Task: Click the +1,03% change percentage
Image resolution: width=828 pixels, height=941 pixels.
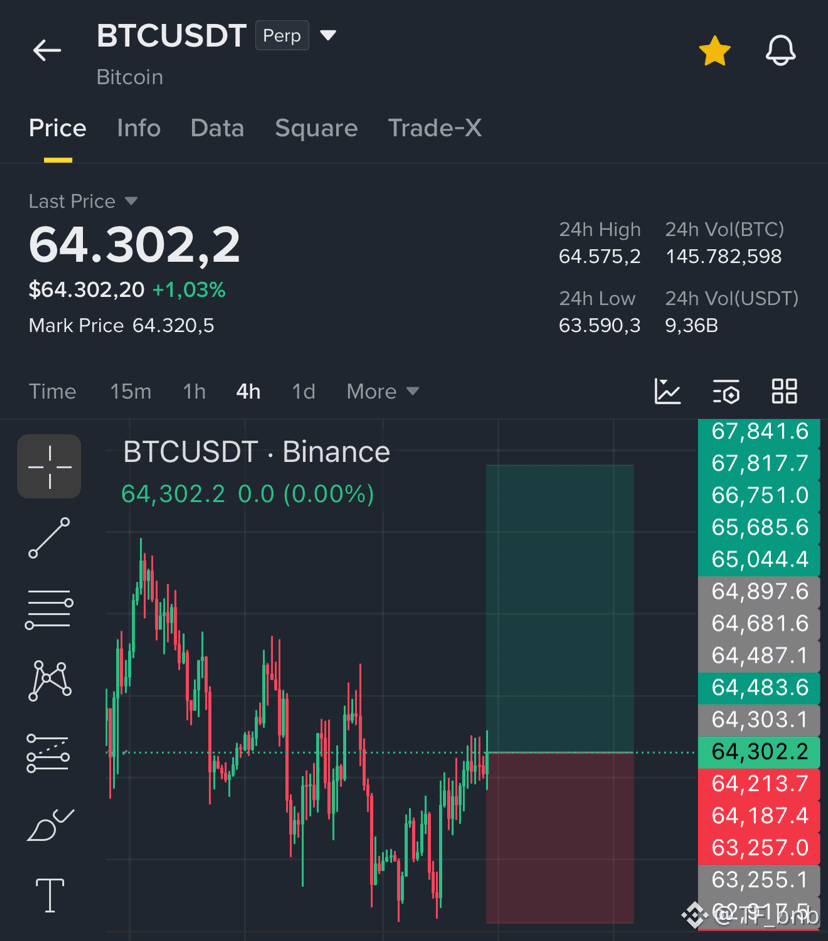Action: tap(189, 290)
